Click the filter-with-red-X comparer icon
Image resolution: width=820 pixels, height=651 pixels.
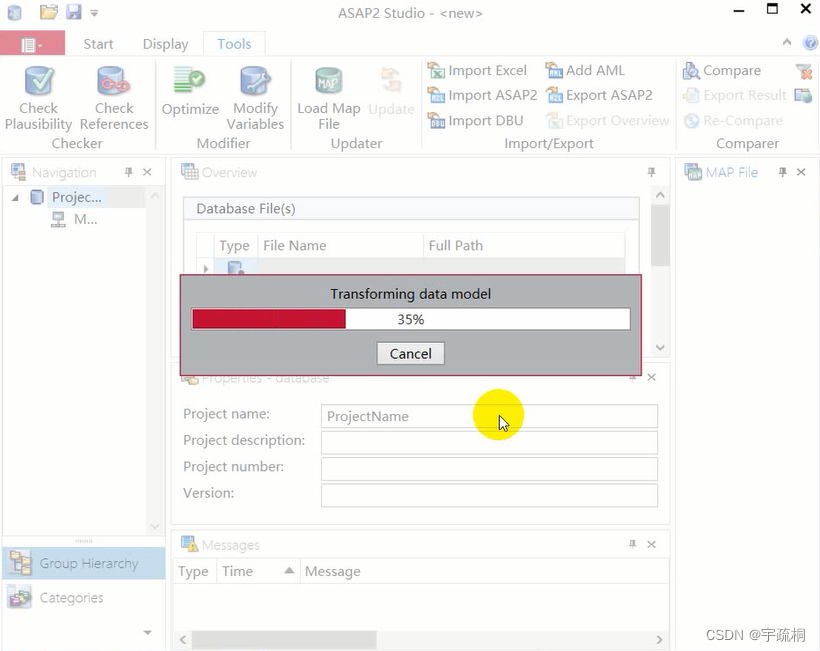[803, 71]
